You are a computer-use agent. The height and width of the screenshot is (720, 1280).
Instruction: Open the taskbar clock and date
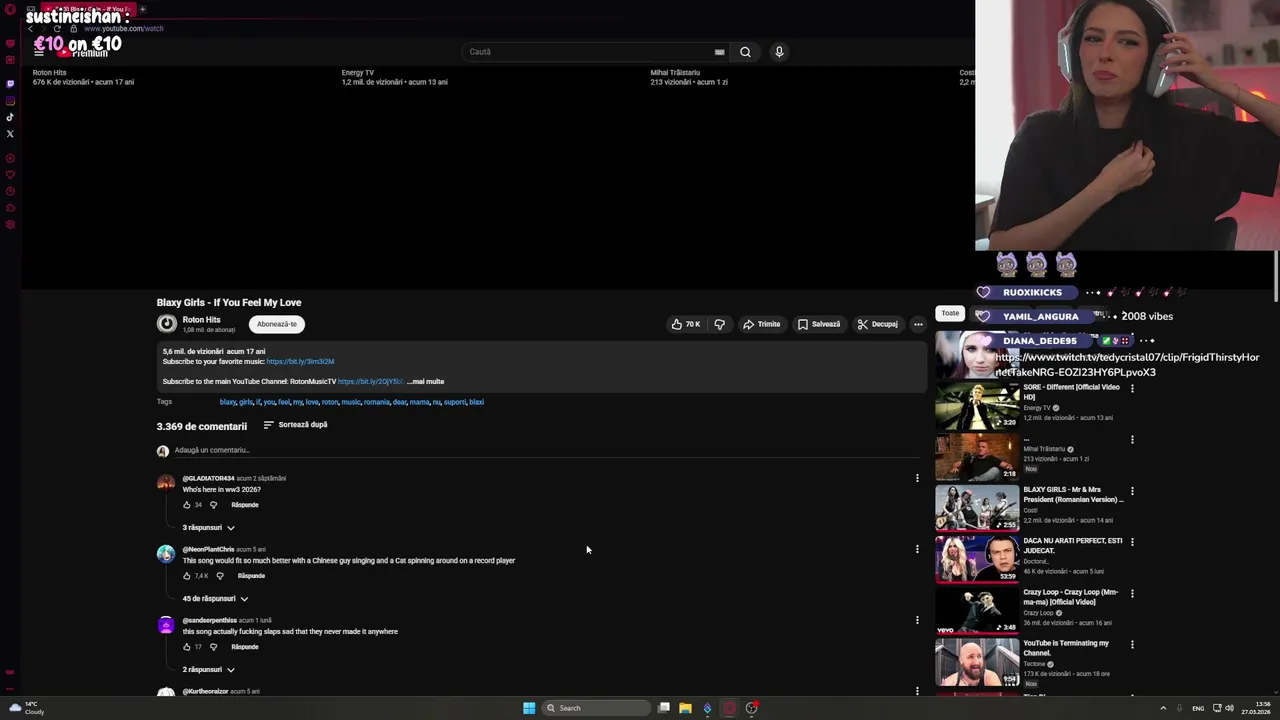point(1257,708)
